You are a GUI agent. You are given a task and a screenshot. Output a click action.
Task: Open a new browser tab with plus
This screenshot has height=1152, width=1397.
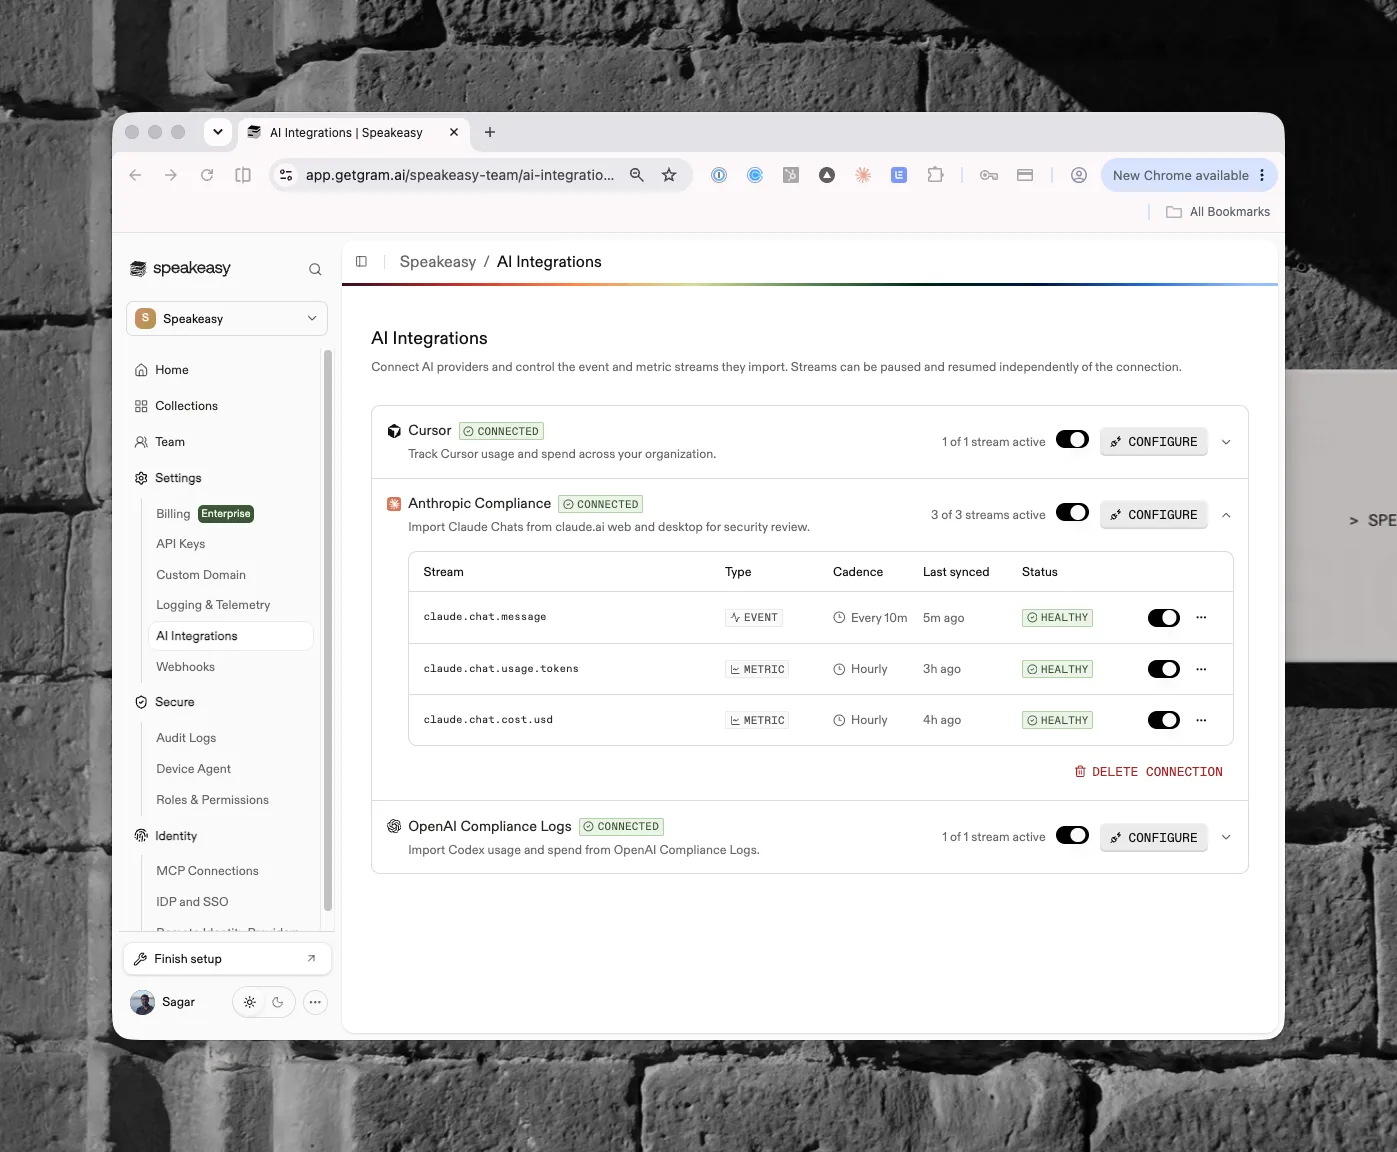(490, 132)
